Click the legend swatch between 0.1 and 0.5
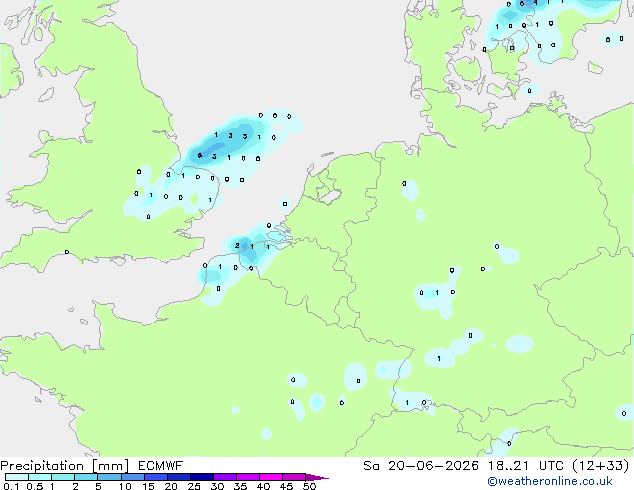This screenshot has width=634, height=490. click(17, 477)
